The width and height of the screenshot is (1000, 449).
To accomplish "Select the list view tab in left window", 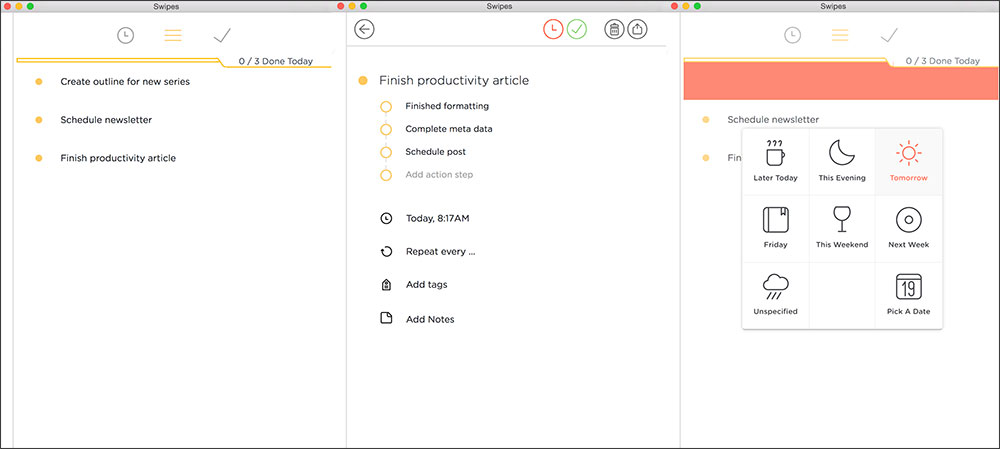I will point(173,36).
